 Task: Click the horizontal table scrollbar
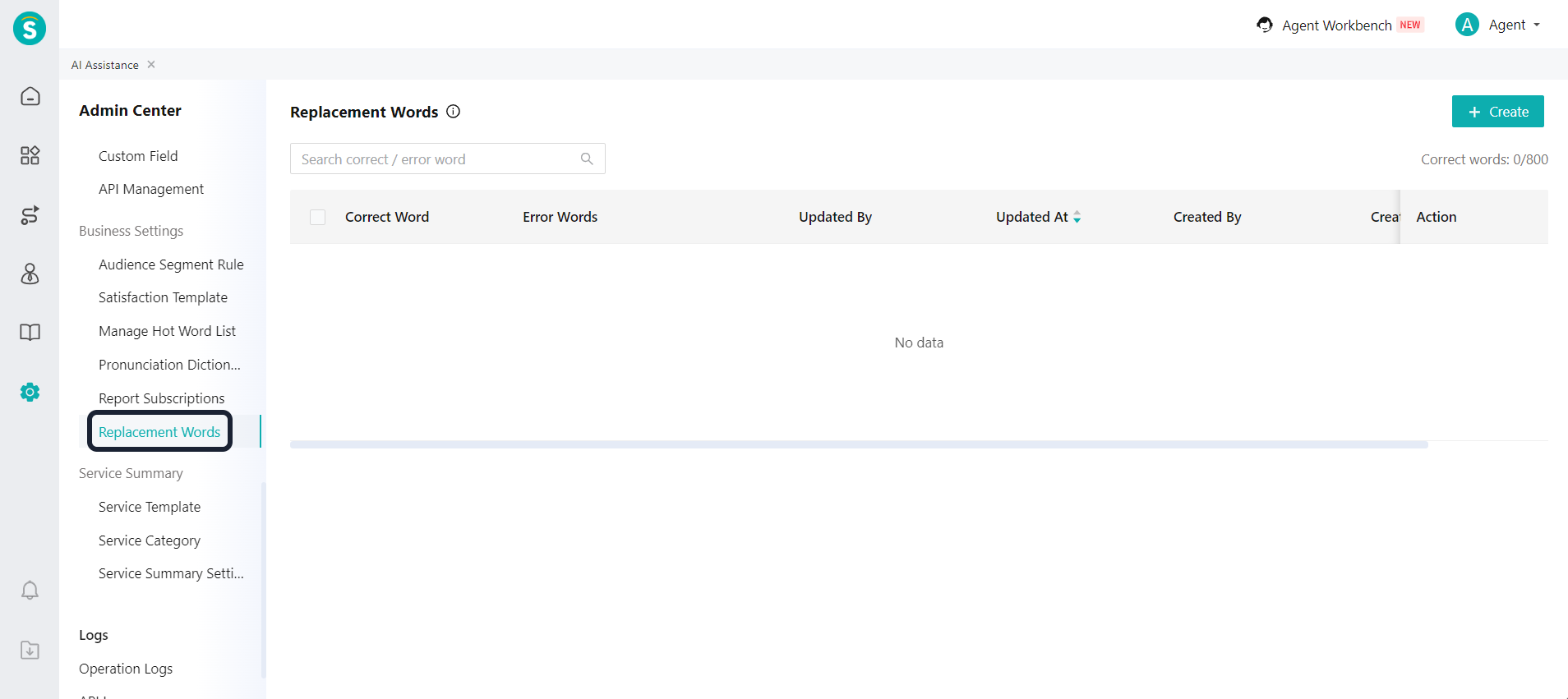(x=859, y=444)
